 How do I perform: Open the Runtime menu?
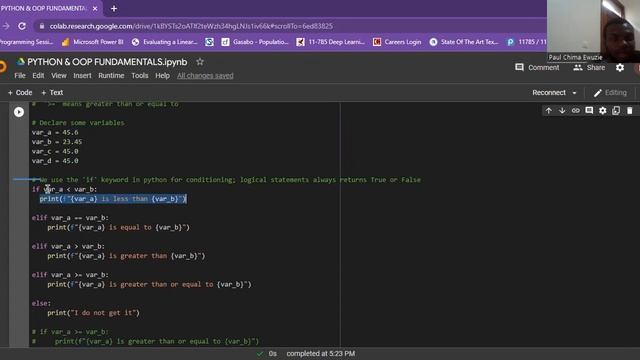(x=111, y=76)
